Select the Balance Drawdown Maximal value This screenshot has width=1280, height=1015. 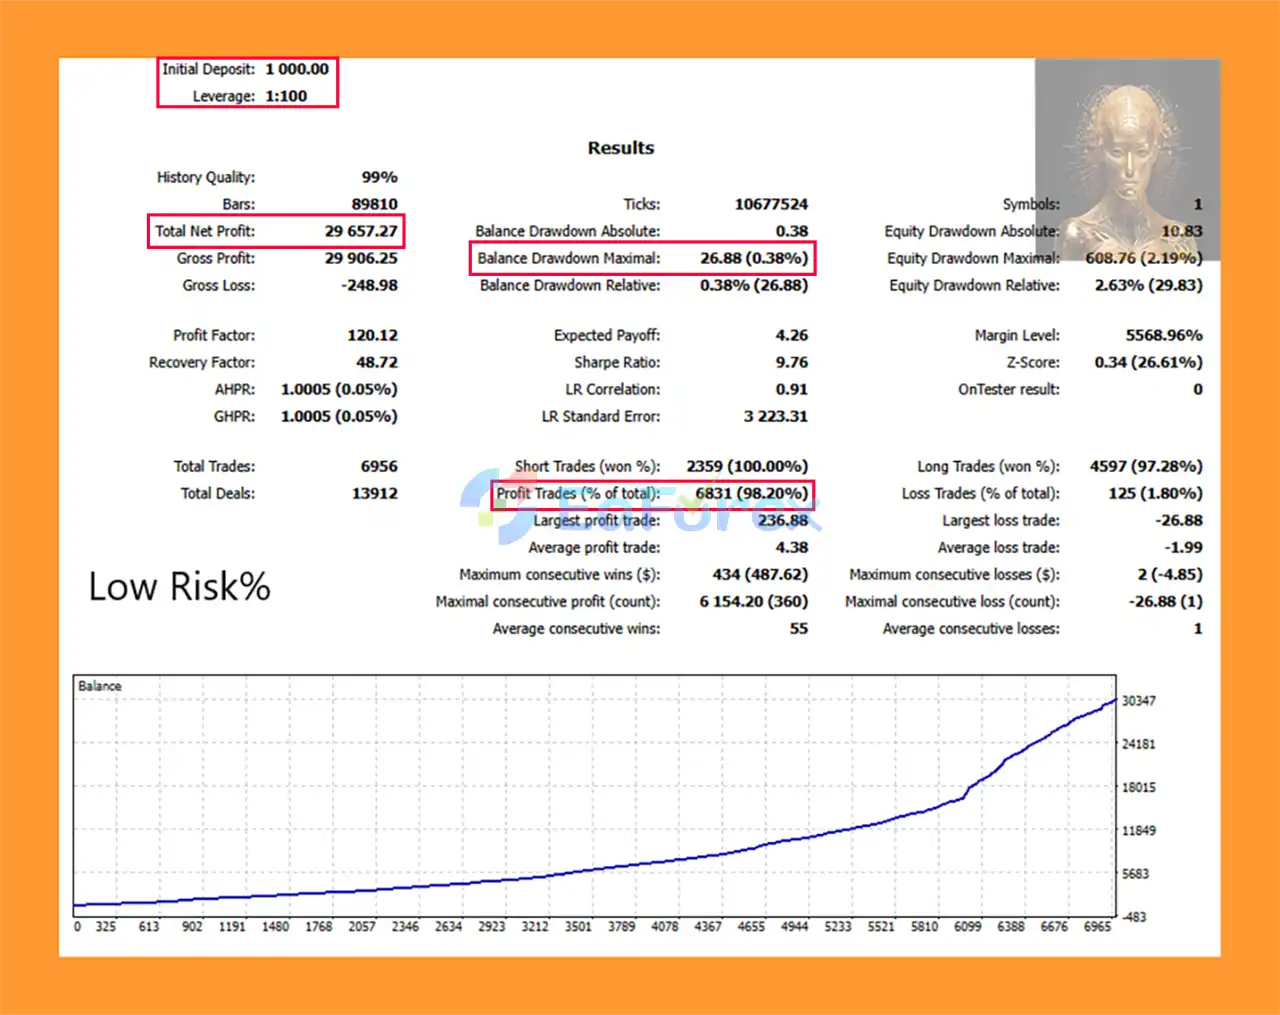(753, 258)
